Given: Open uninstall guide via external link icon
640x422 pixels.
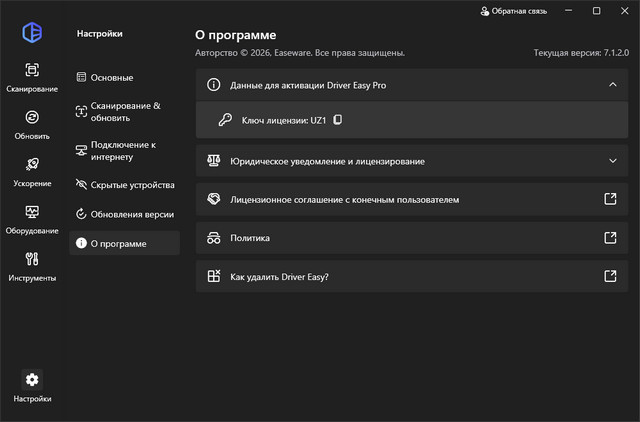Looking at the screenshot, I should coord(610,276).
